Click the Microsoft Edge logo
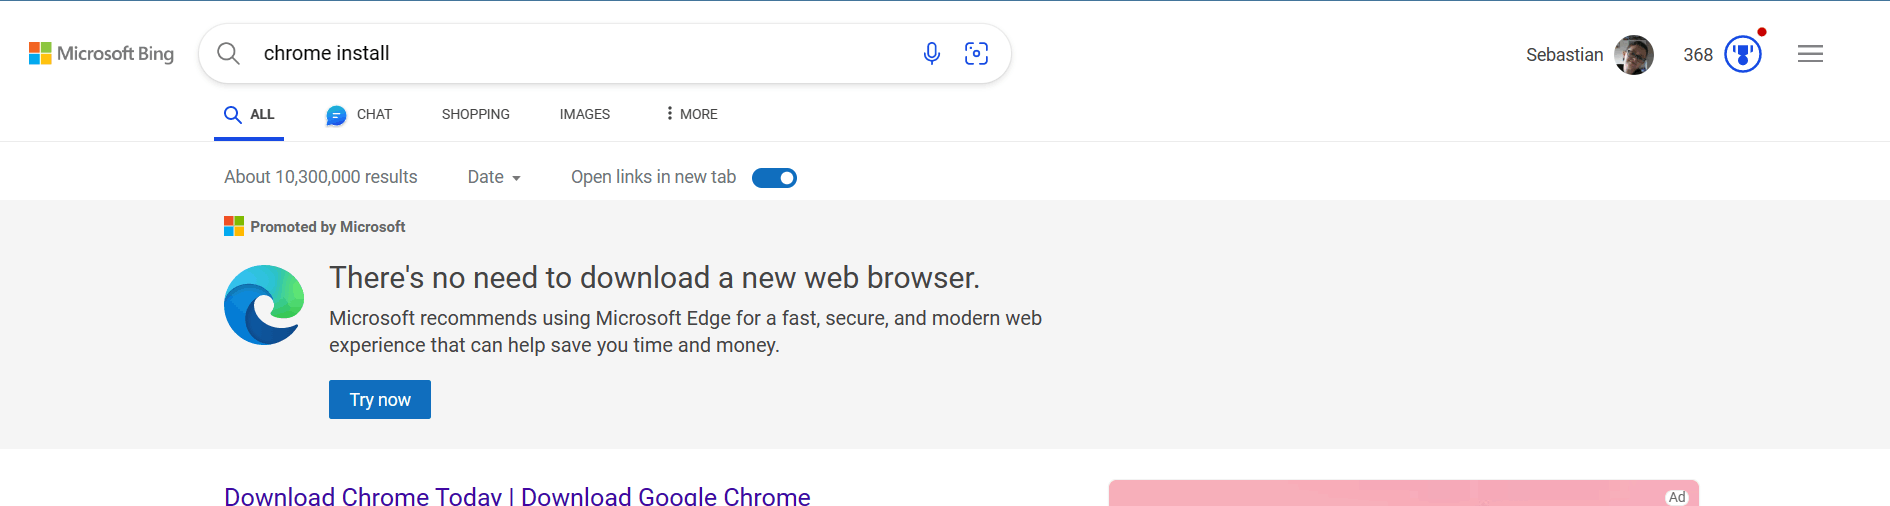1890x506 pixels. pyautogui.click(x=264, y=305)
